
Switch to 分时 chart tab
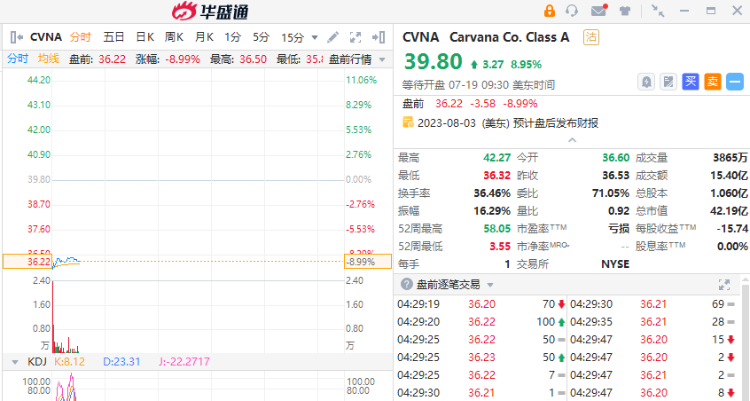pyautogui.click(x=80, y=37)
